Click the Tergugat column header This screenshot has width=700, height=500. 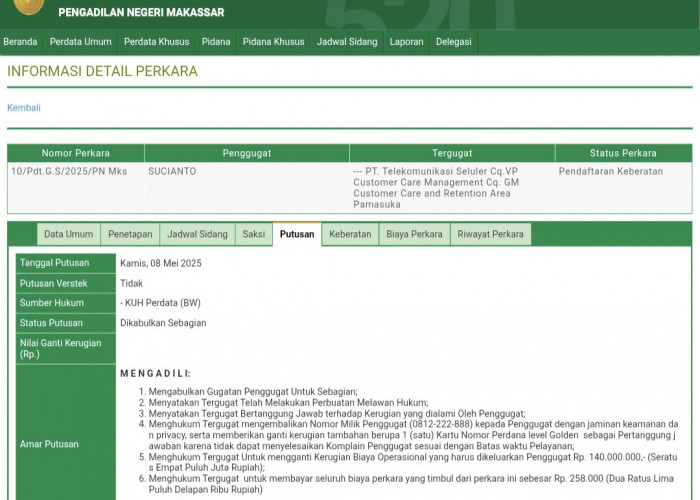coord(452,153)
